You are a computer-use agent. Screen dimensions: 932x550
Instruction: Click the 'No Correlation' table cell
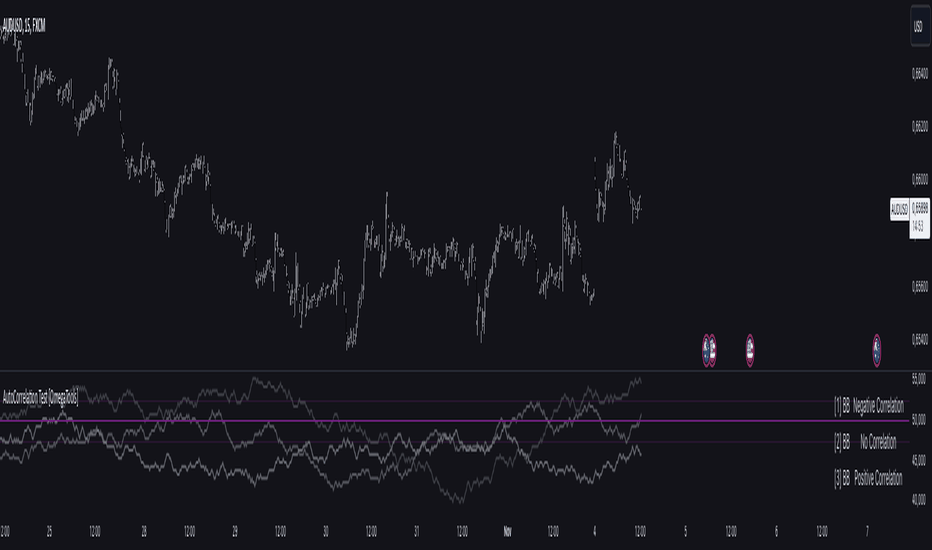pos(878,442)
